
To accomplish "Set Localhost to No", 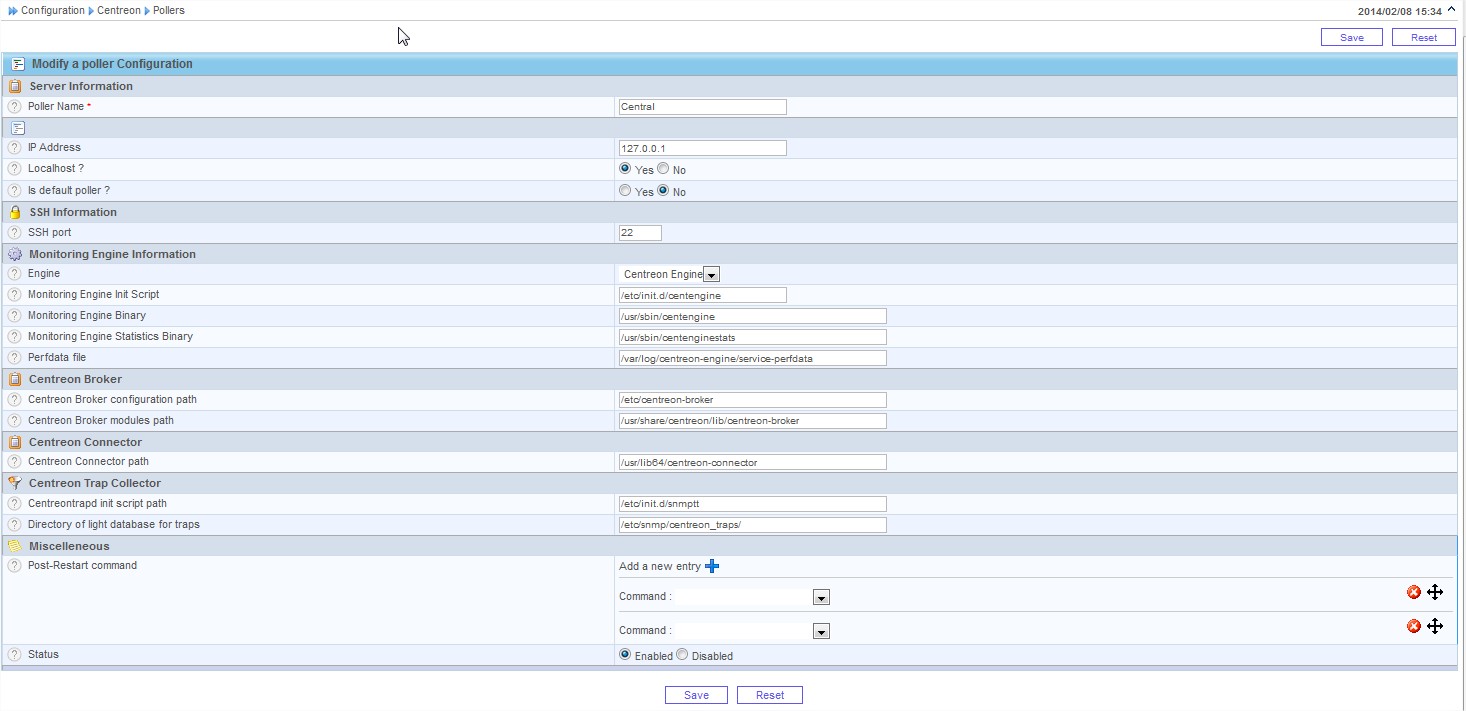I will click(663, 169).
